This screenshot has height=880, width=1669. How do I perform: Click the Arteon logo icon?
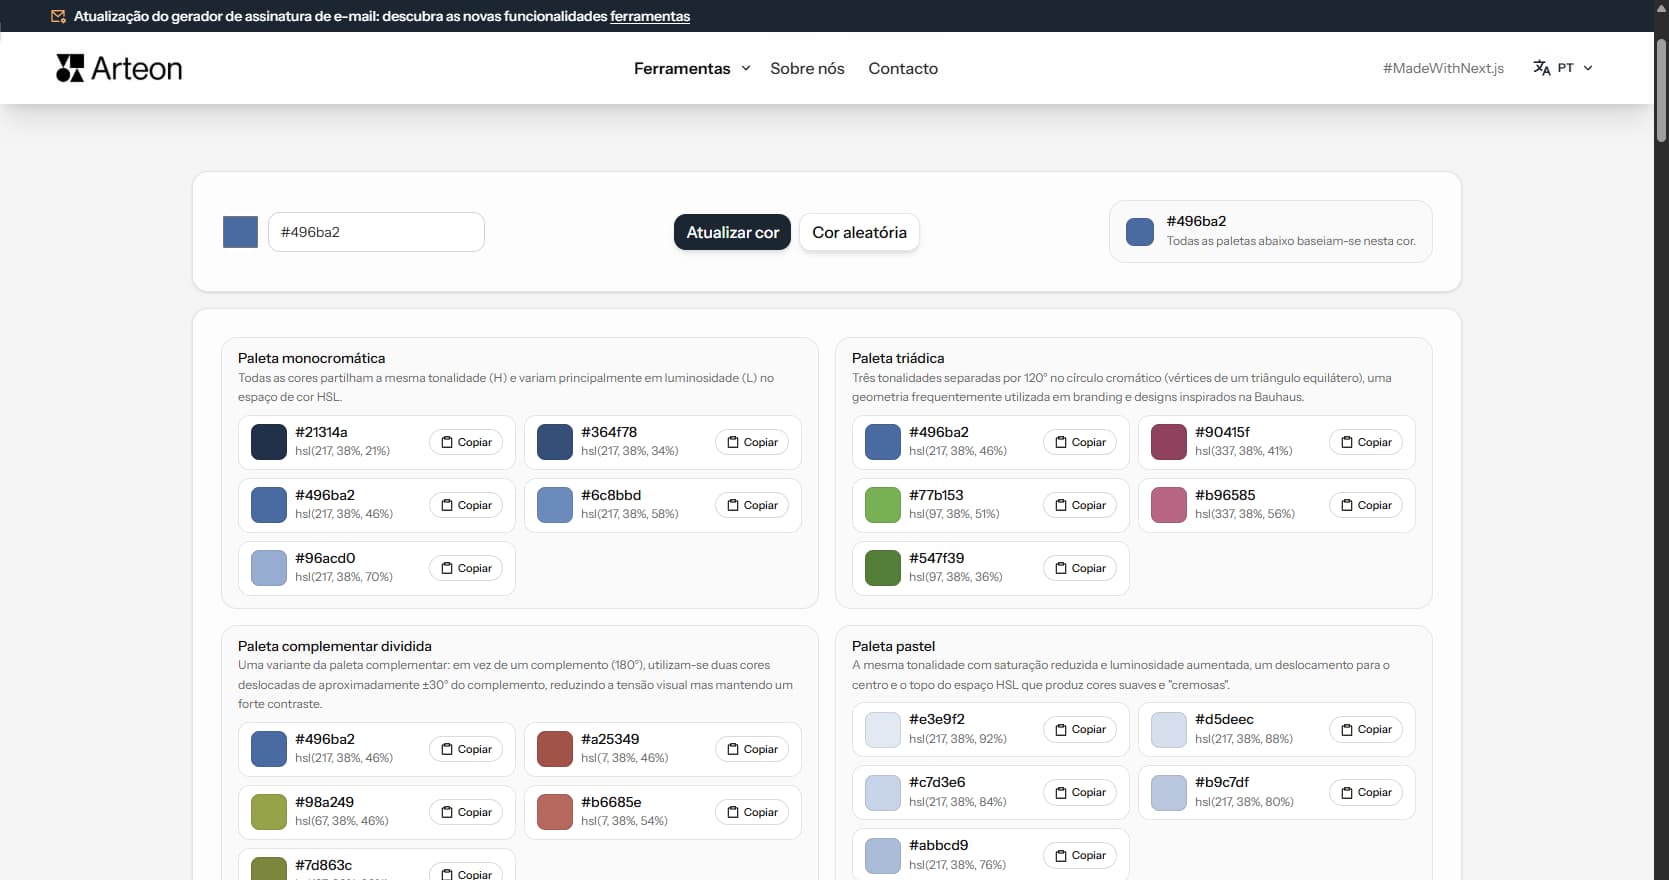[70, 68]
